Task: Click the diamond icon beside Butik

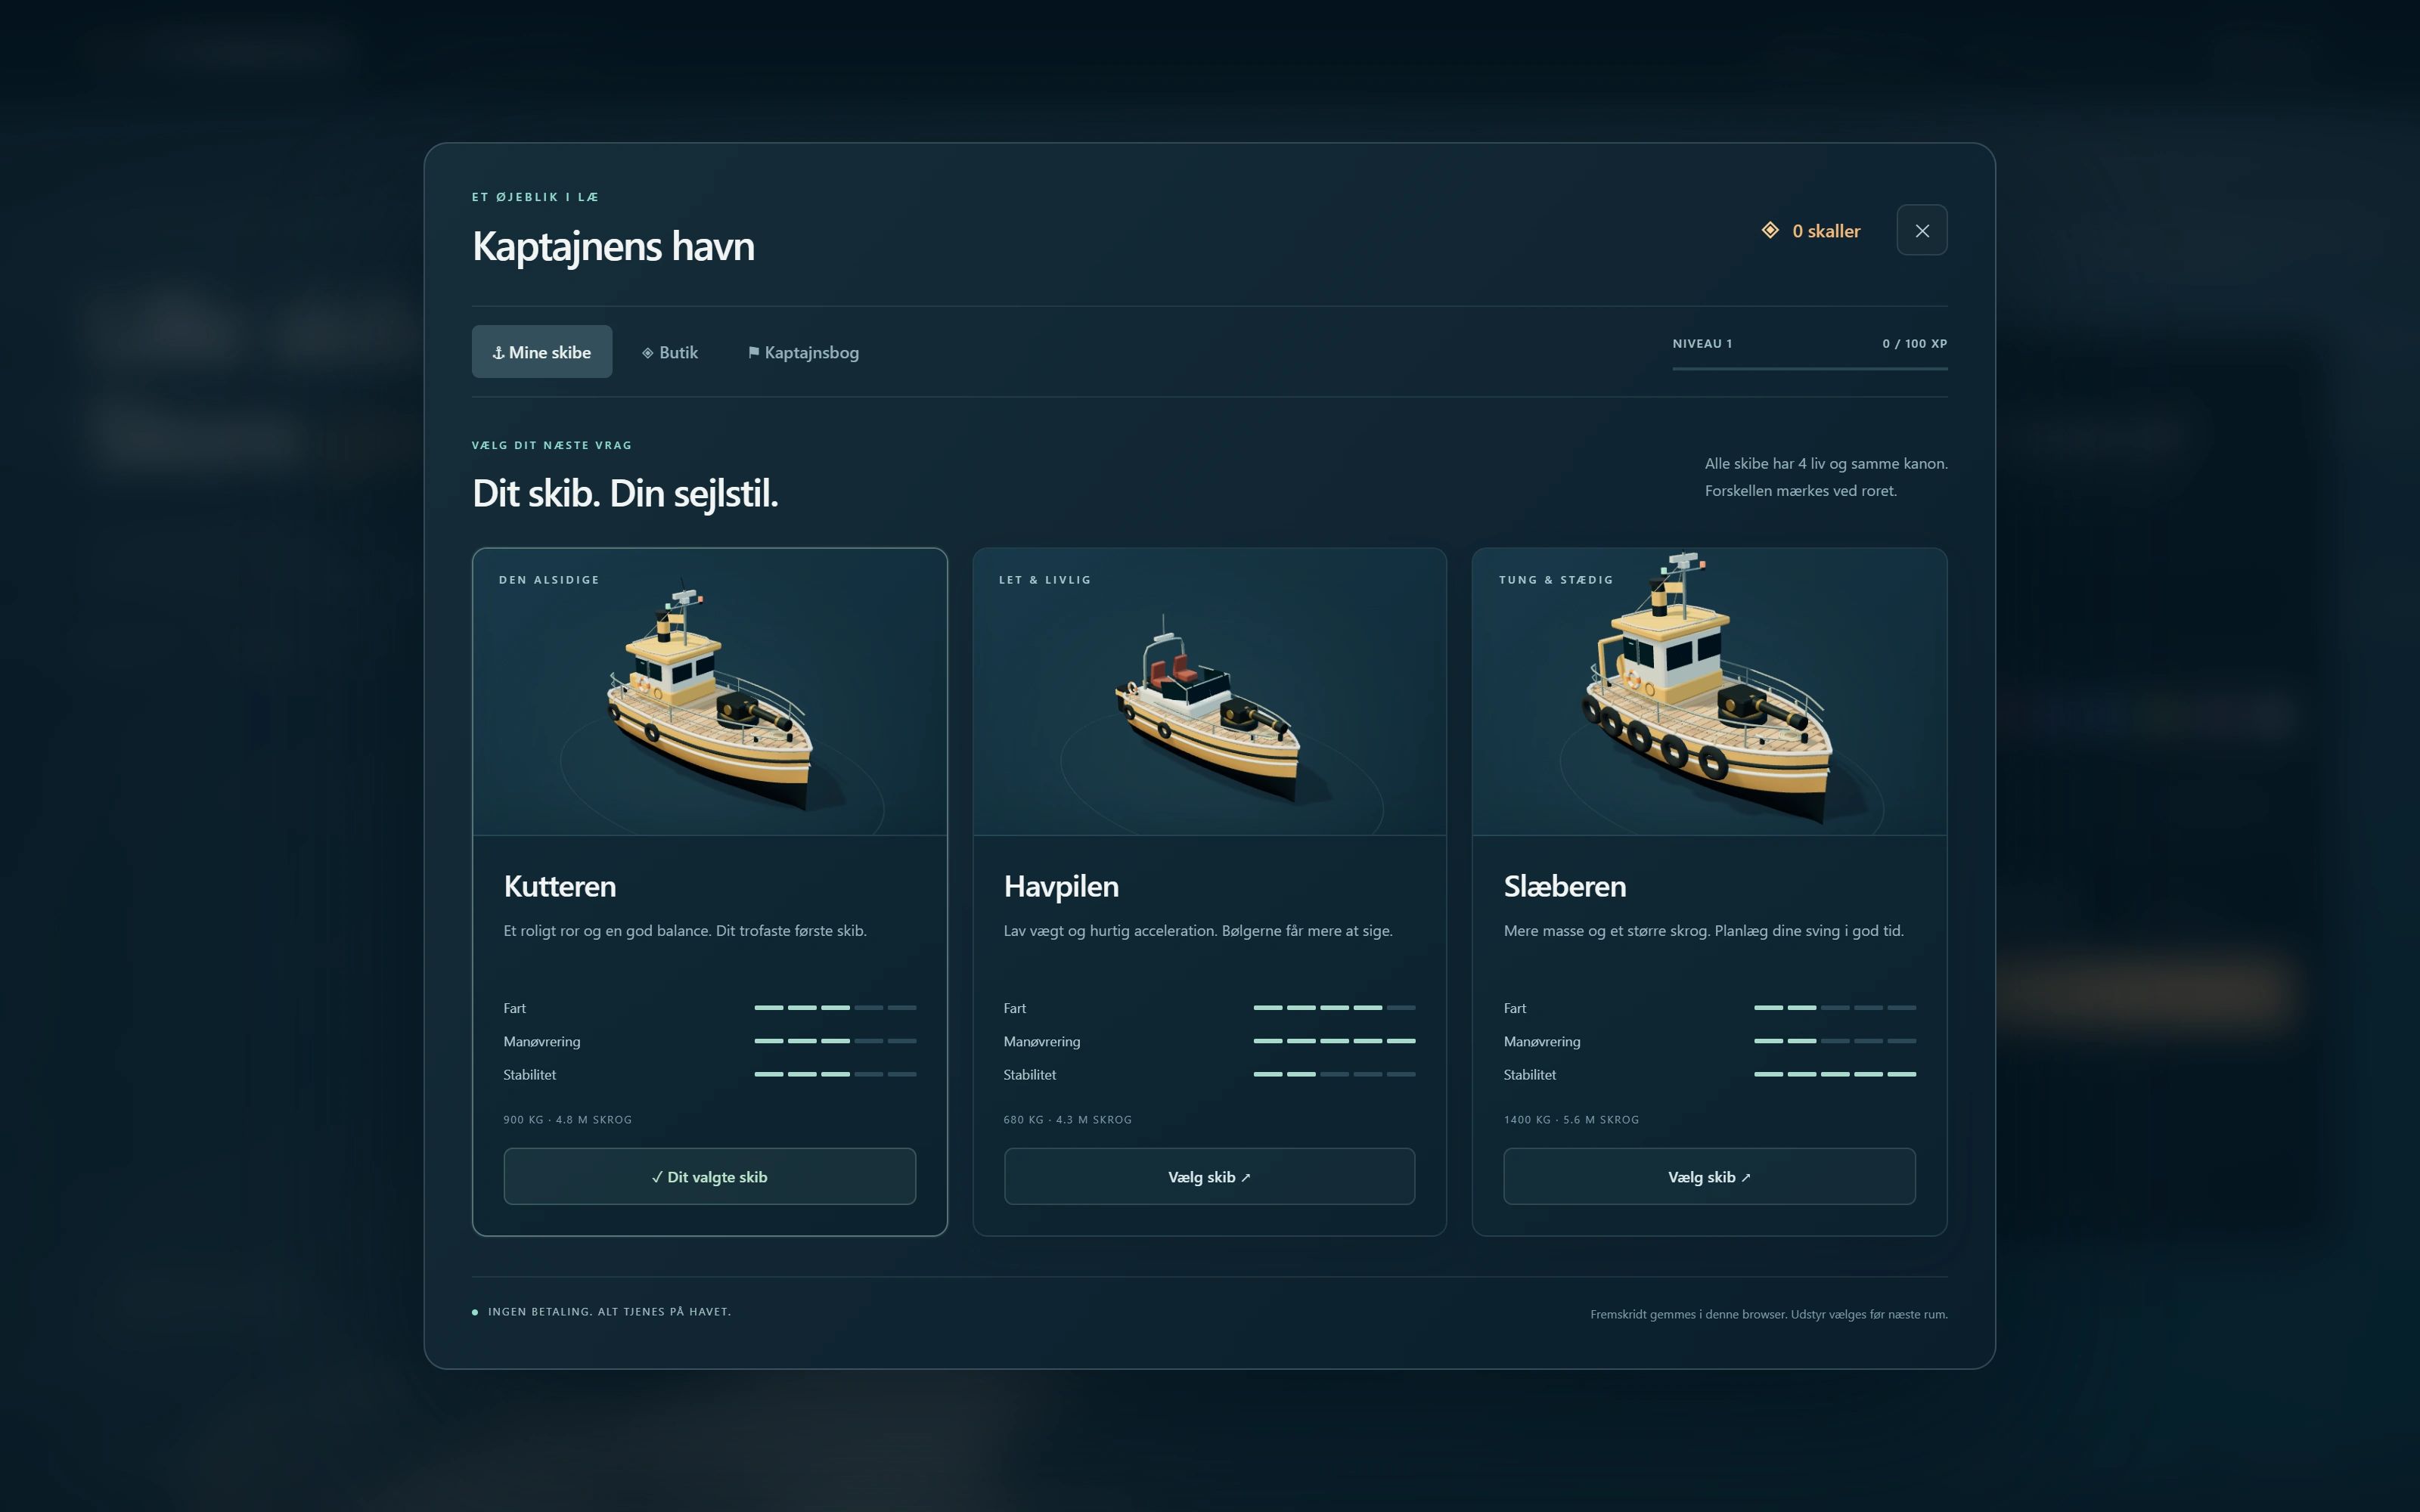Action: [x=648, y=353]
